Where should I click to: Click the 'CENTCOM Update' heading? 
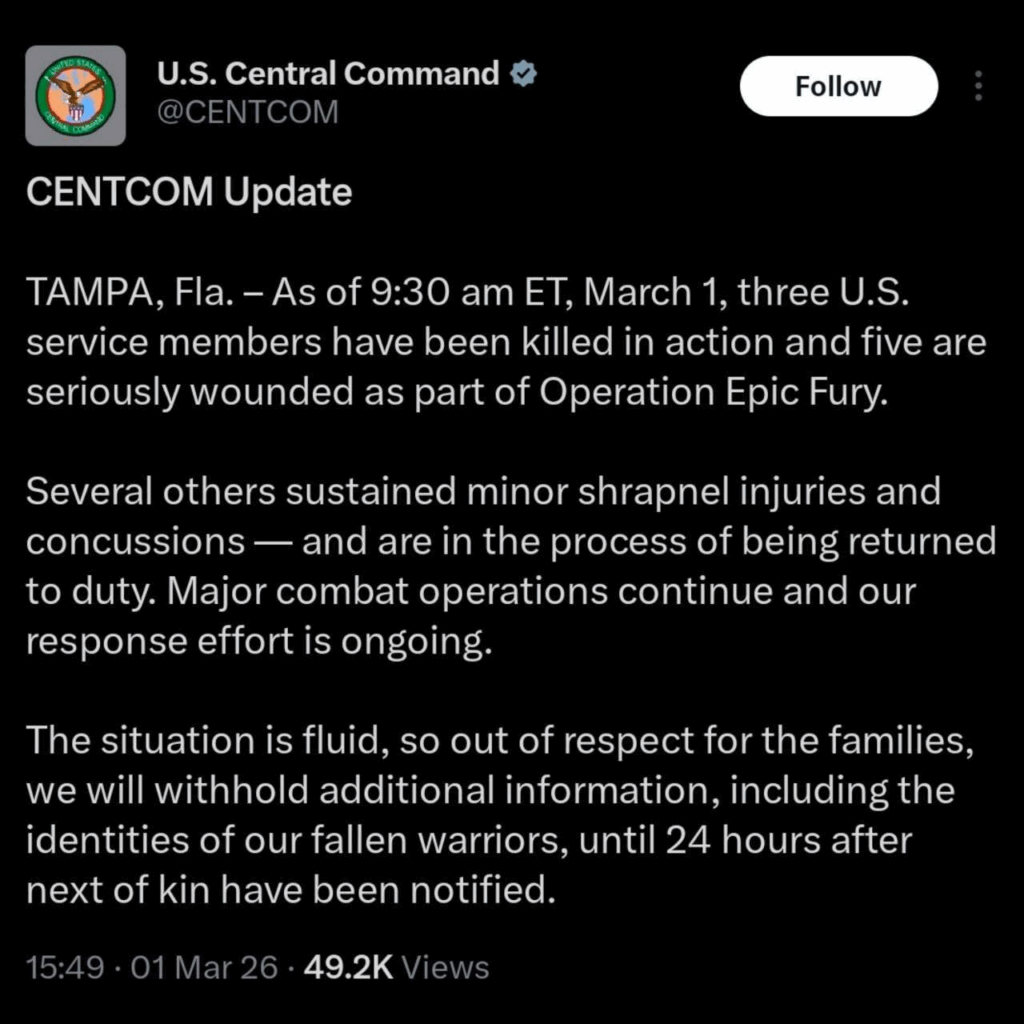pyautogui.click(x=189, y=191)
